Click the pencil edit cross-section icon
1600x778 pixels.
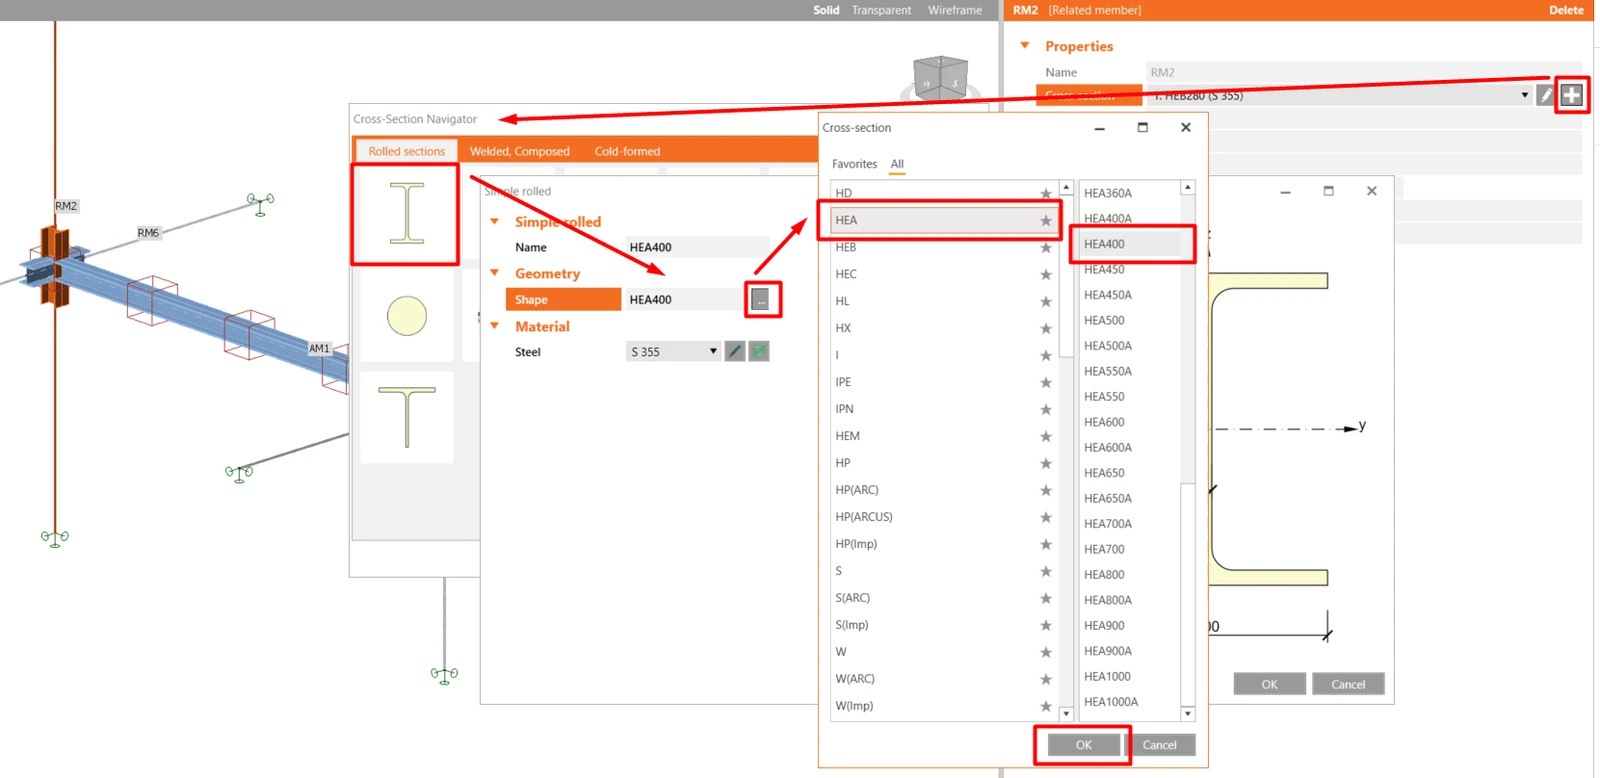pyautogui.click(x=1546, y=95)
